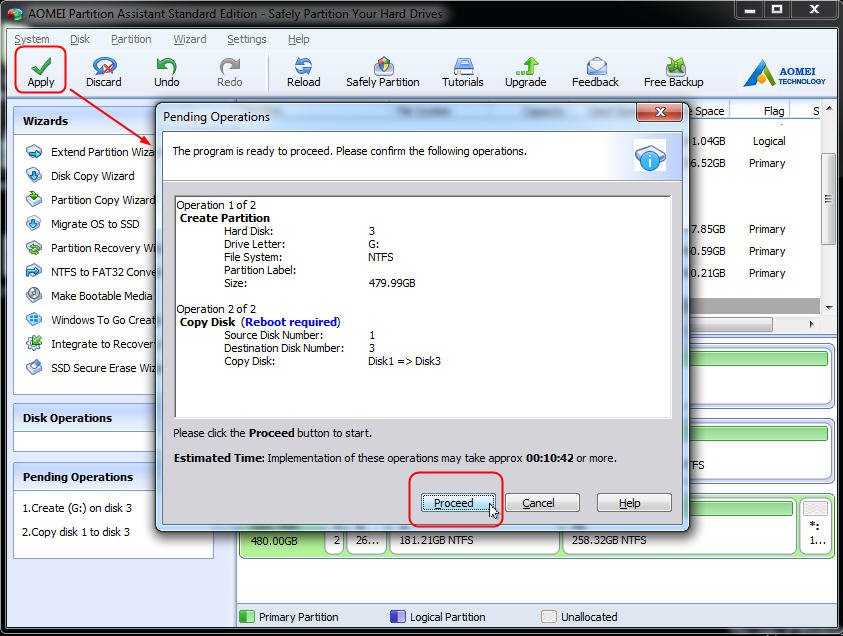The height and width of the screenshot is (636, 843).
Task: Open the System menu
Action: (32, 39)
